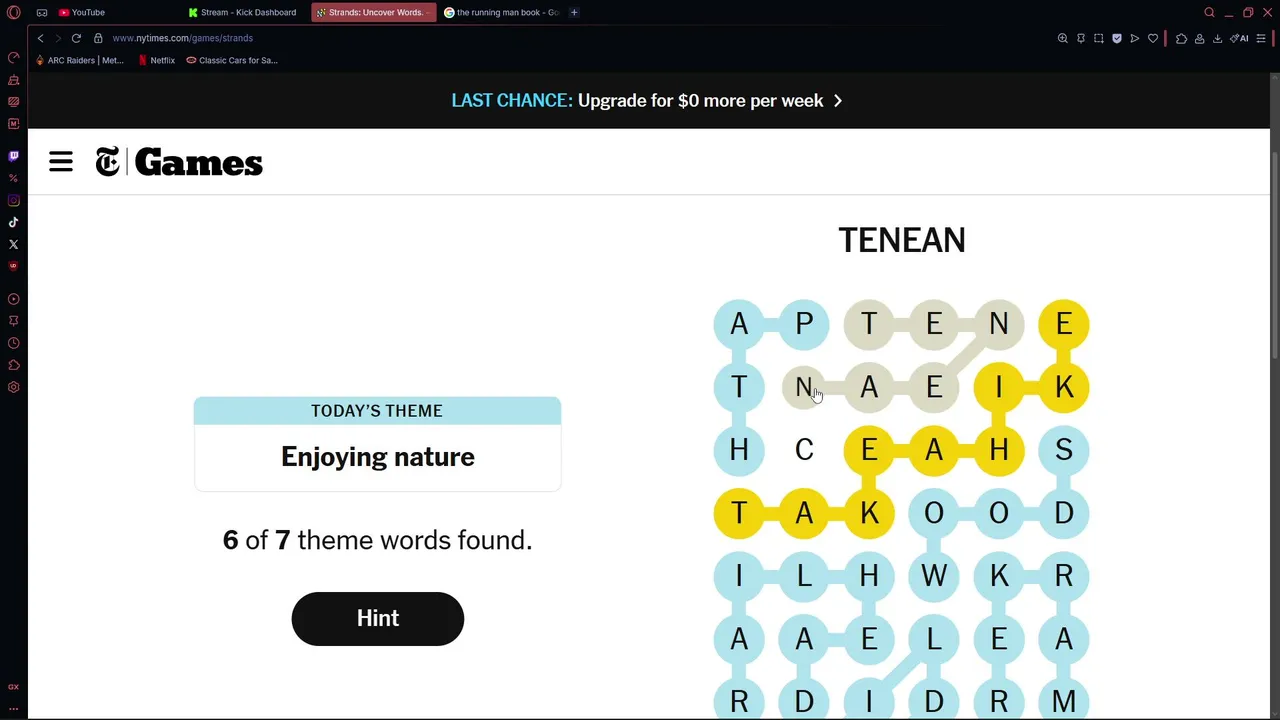Click the current guess text TENEAN
The width and height of the screenshot is (1280, 720).
coord(902,240)
